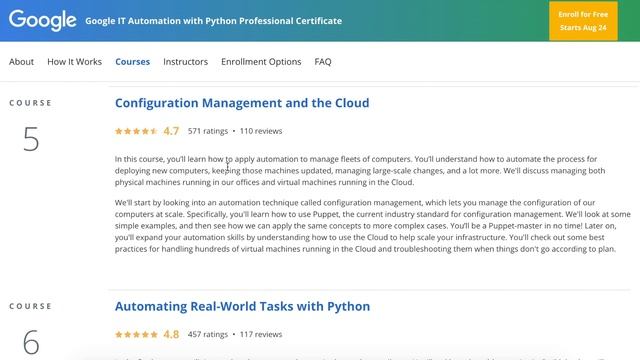Open the About tab
Screen dimensions: 640x360
point(21,62)
